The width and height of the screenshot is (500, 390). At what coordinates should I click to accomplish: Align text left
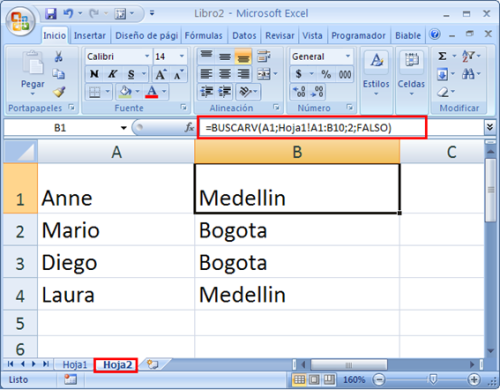pos(206,74)
